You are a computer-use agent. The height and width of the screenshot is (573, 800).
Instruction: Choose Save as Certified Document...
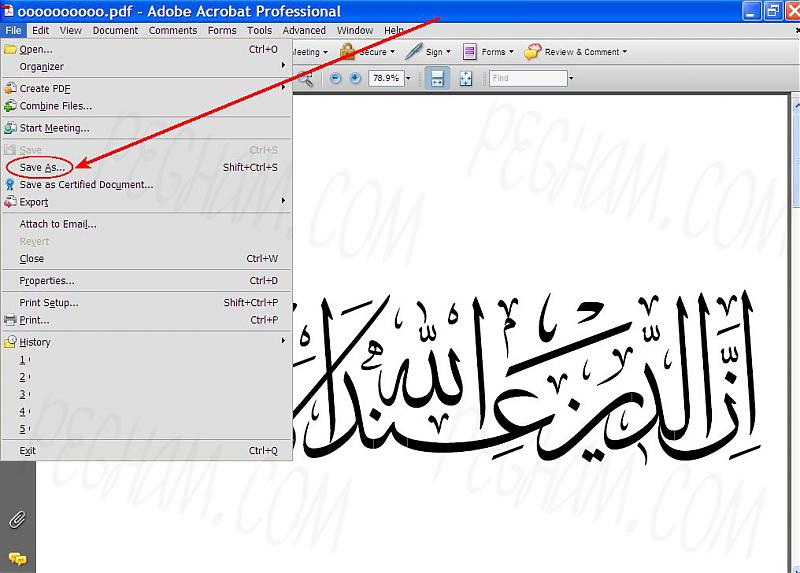tap(146, 185)
